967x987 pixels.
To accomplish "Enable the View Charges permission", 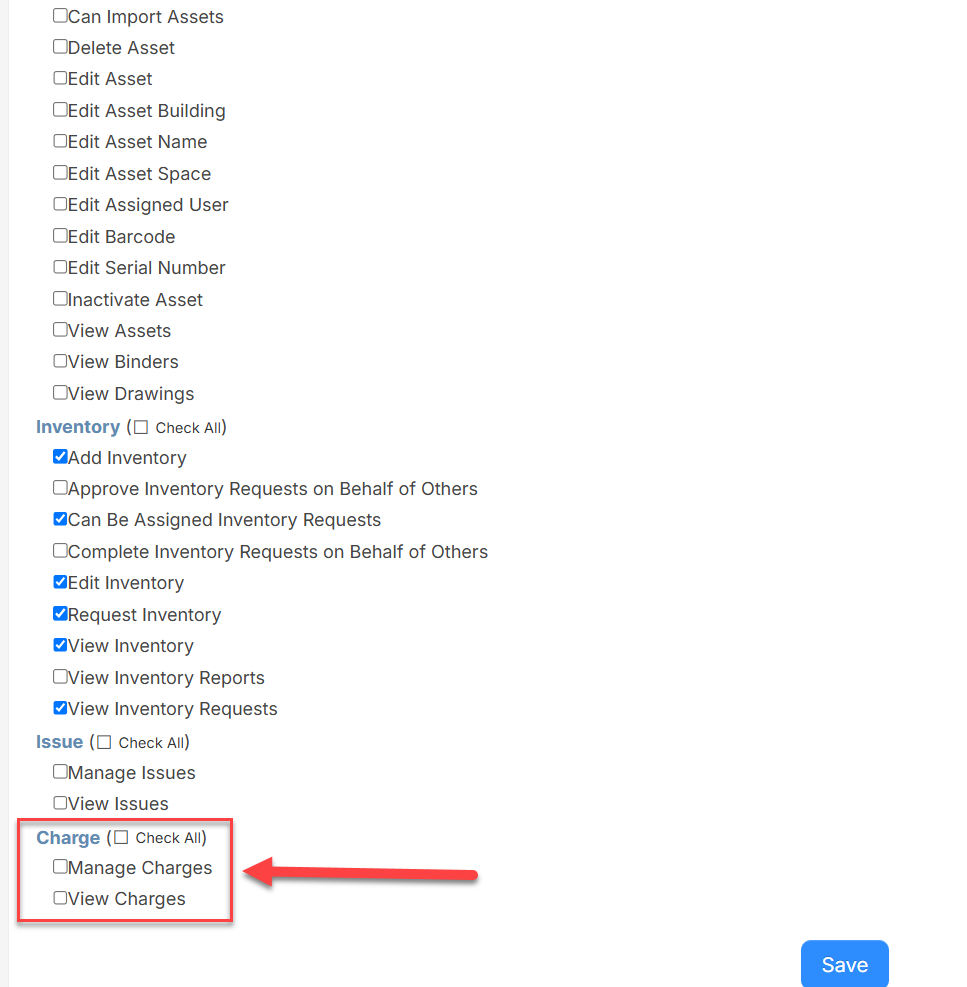I will coord(60,898).
